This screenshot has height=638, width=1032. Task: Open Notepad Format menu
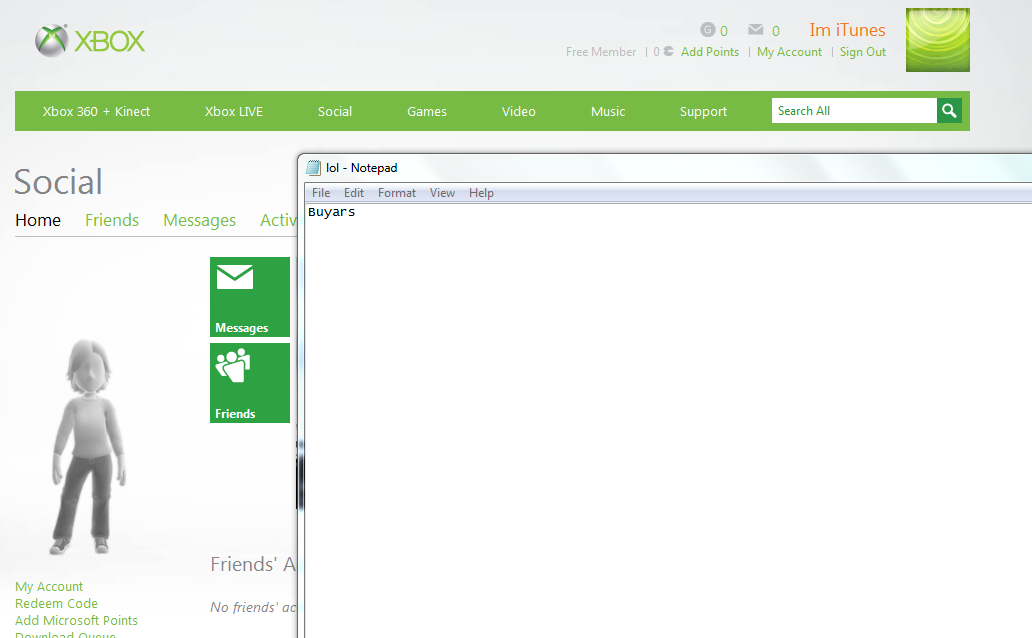click(397, 193)
